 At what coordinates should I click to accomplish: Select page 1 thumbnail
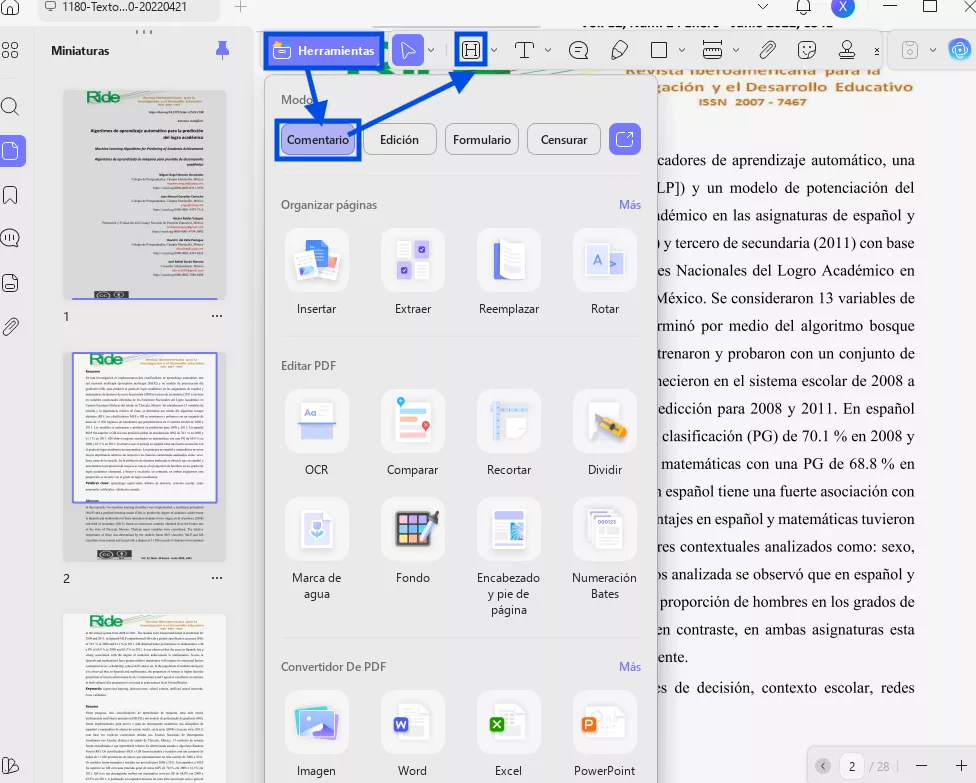144,195
